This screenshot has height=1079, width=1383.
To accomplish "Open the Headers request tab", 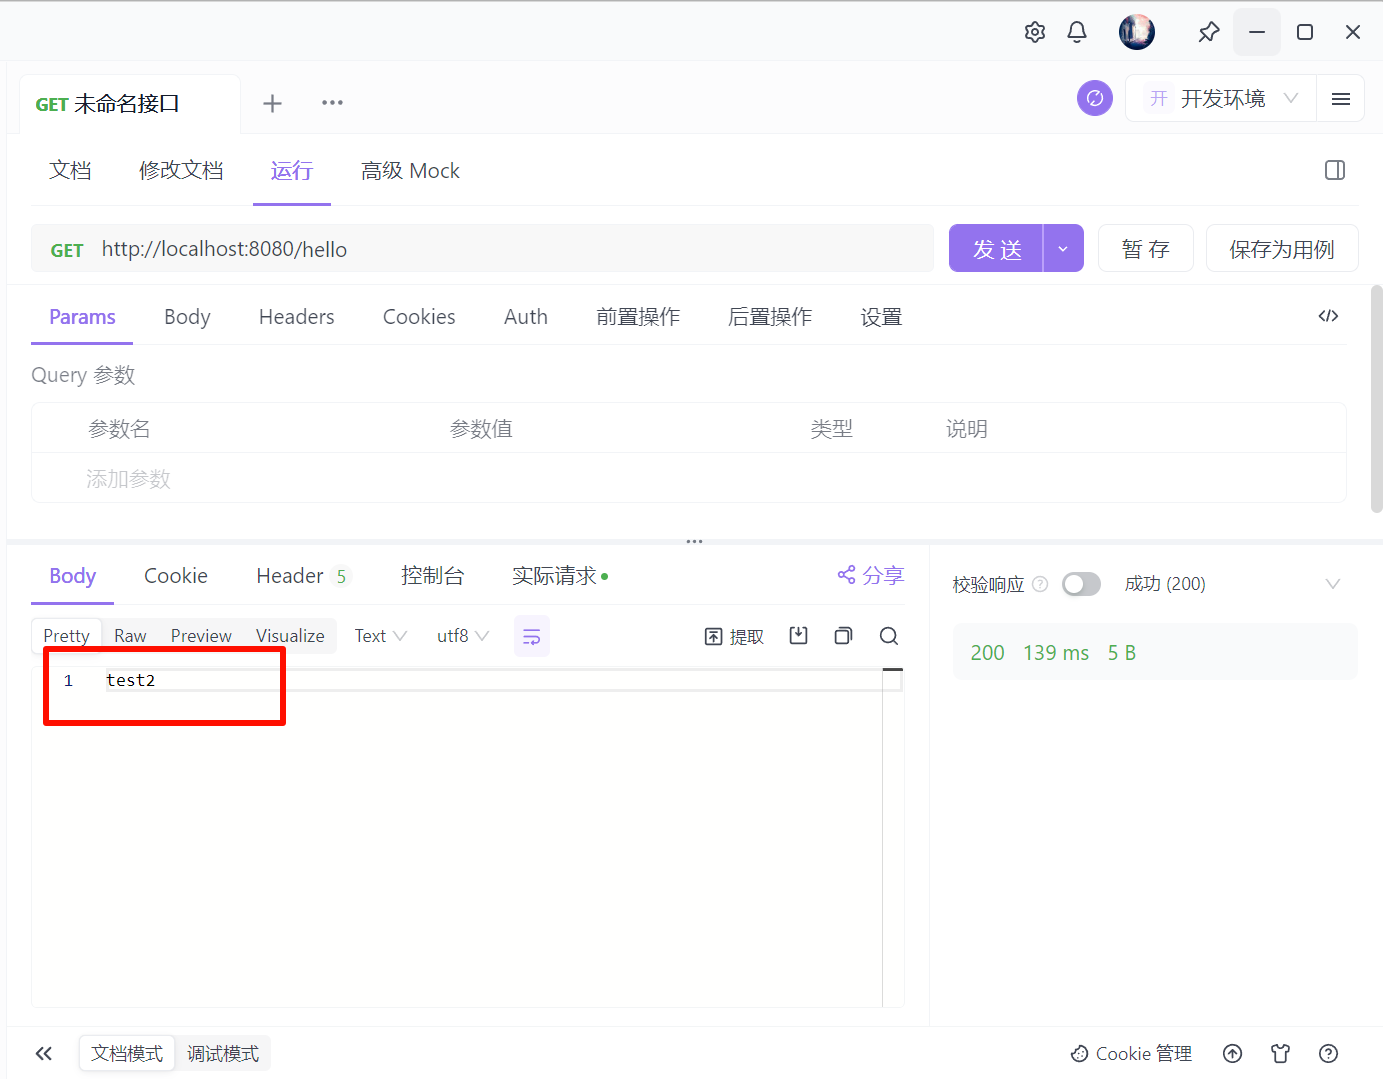I will 296,317.
